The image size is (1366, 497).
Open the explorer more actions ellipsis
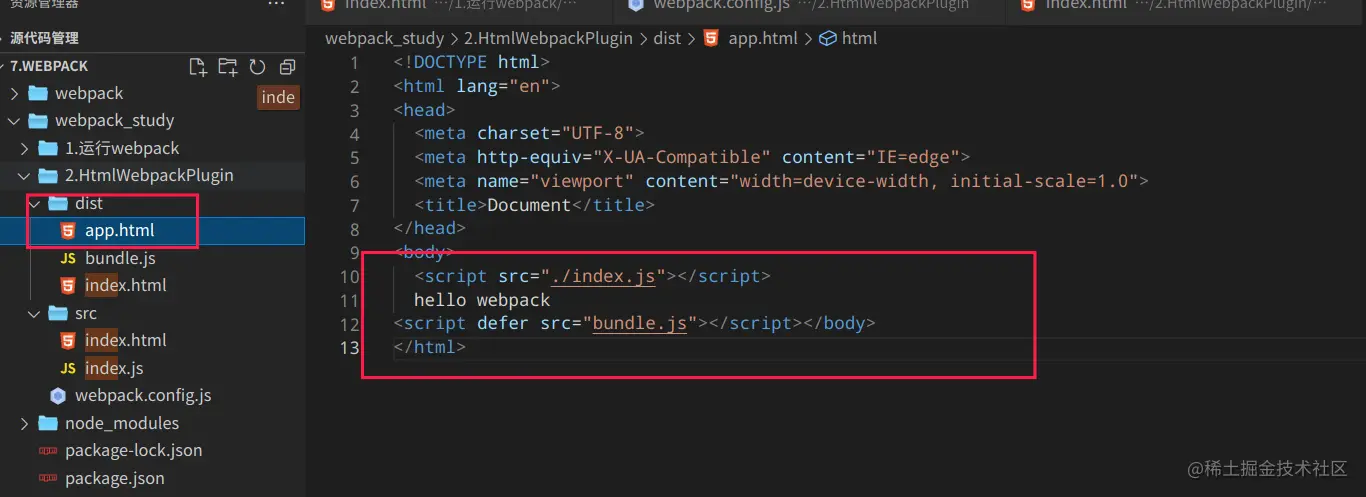(x=277, y=4)
